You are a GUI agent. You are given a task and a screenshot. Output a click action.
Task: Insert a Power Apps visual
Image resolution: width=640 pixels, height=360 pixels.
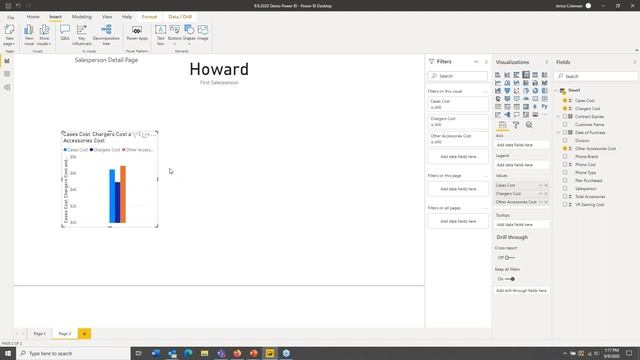pyautogui.click(x=137, y=33)
